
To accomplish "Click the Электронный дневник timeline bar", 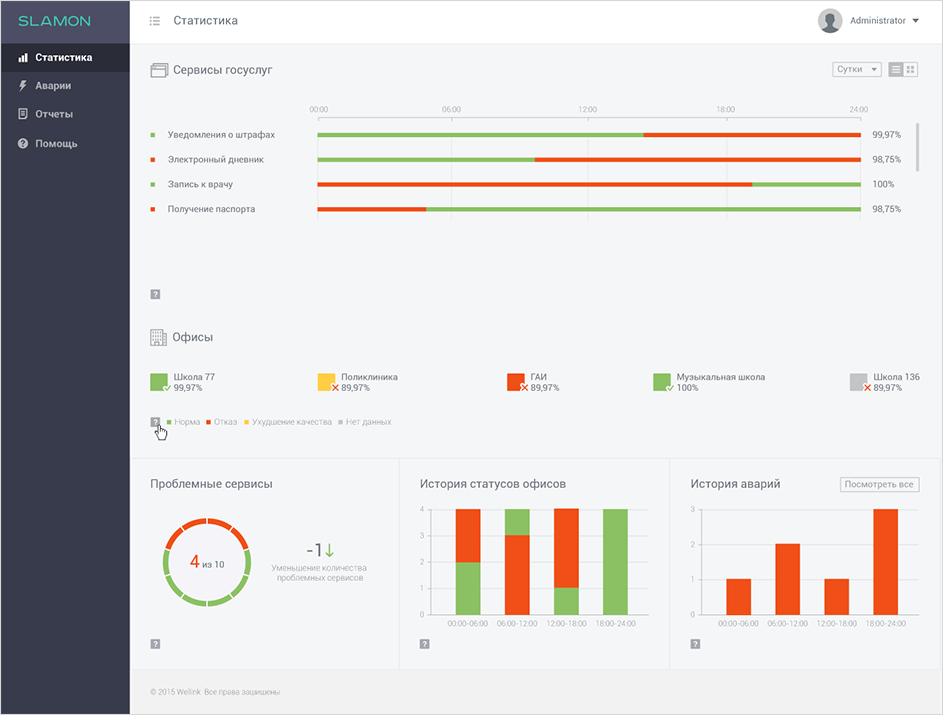I will point(589,159).
